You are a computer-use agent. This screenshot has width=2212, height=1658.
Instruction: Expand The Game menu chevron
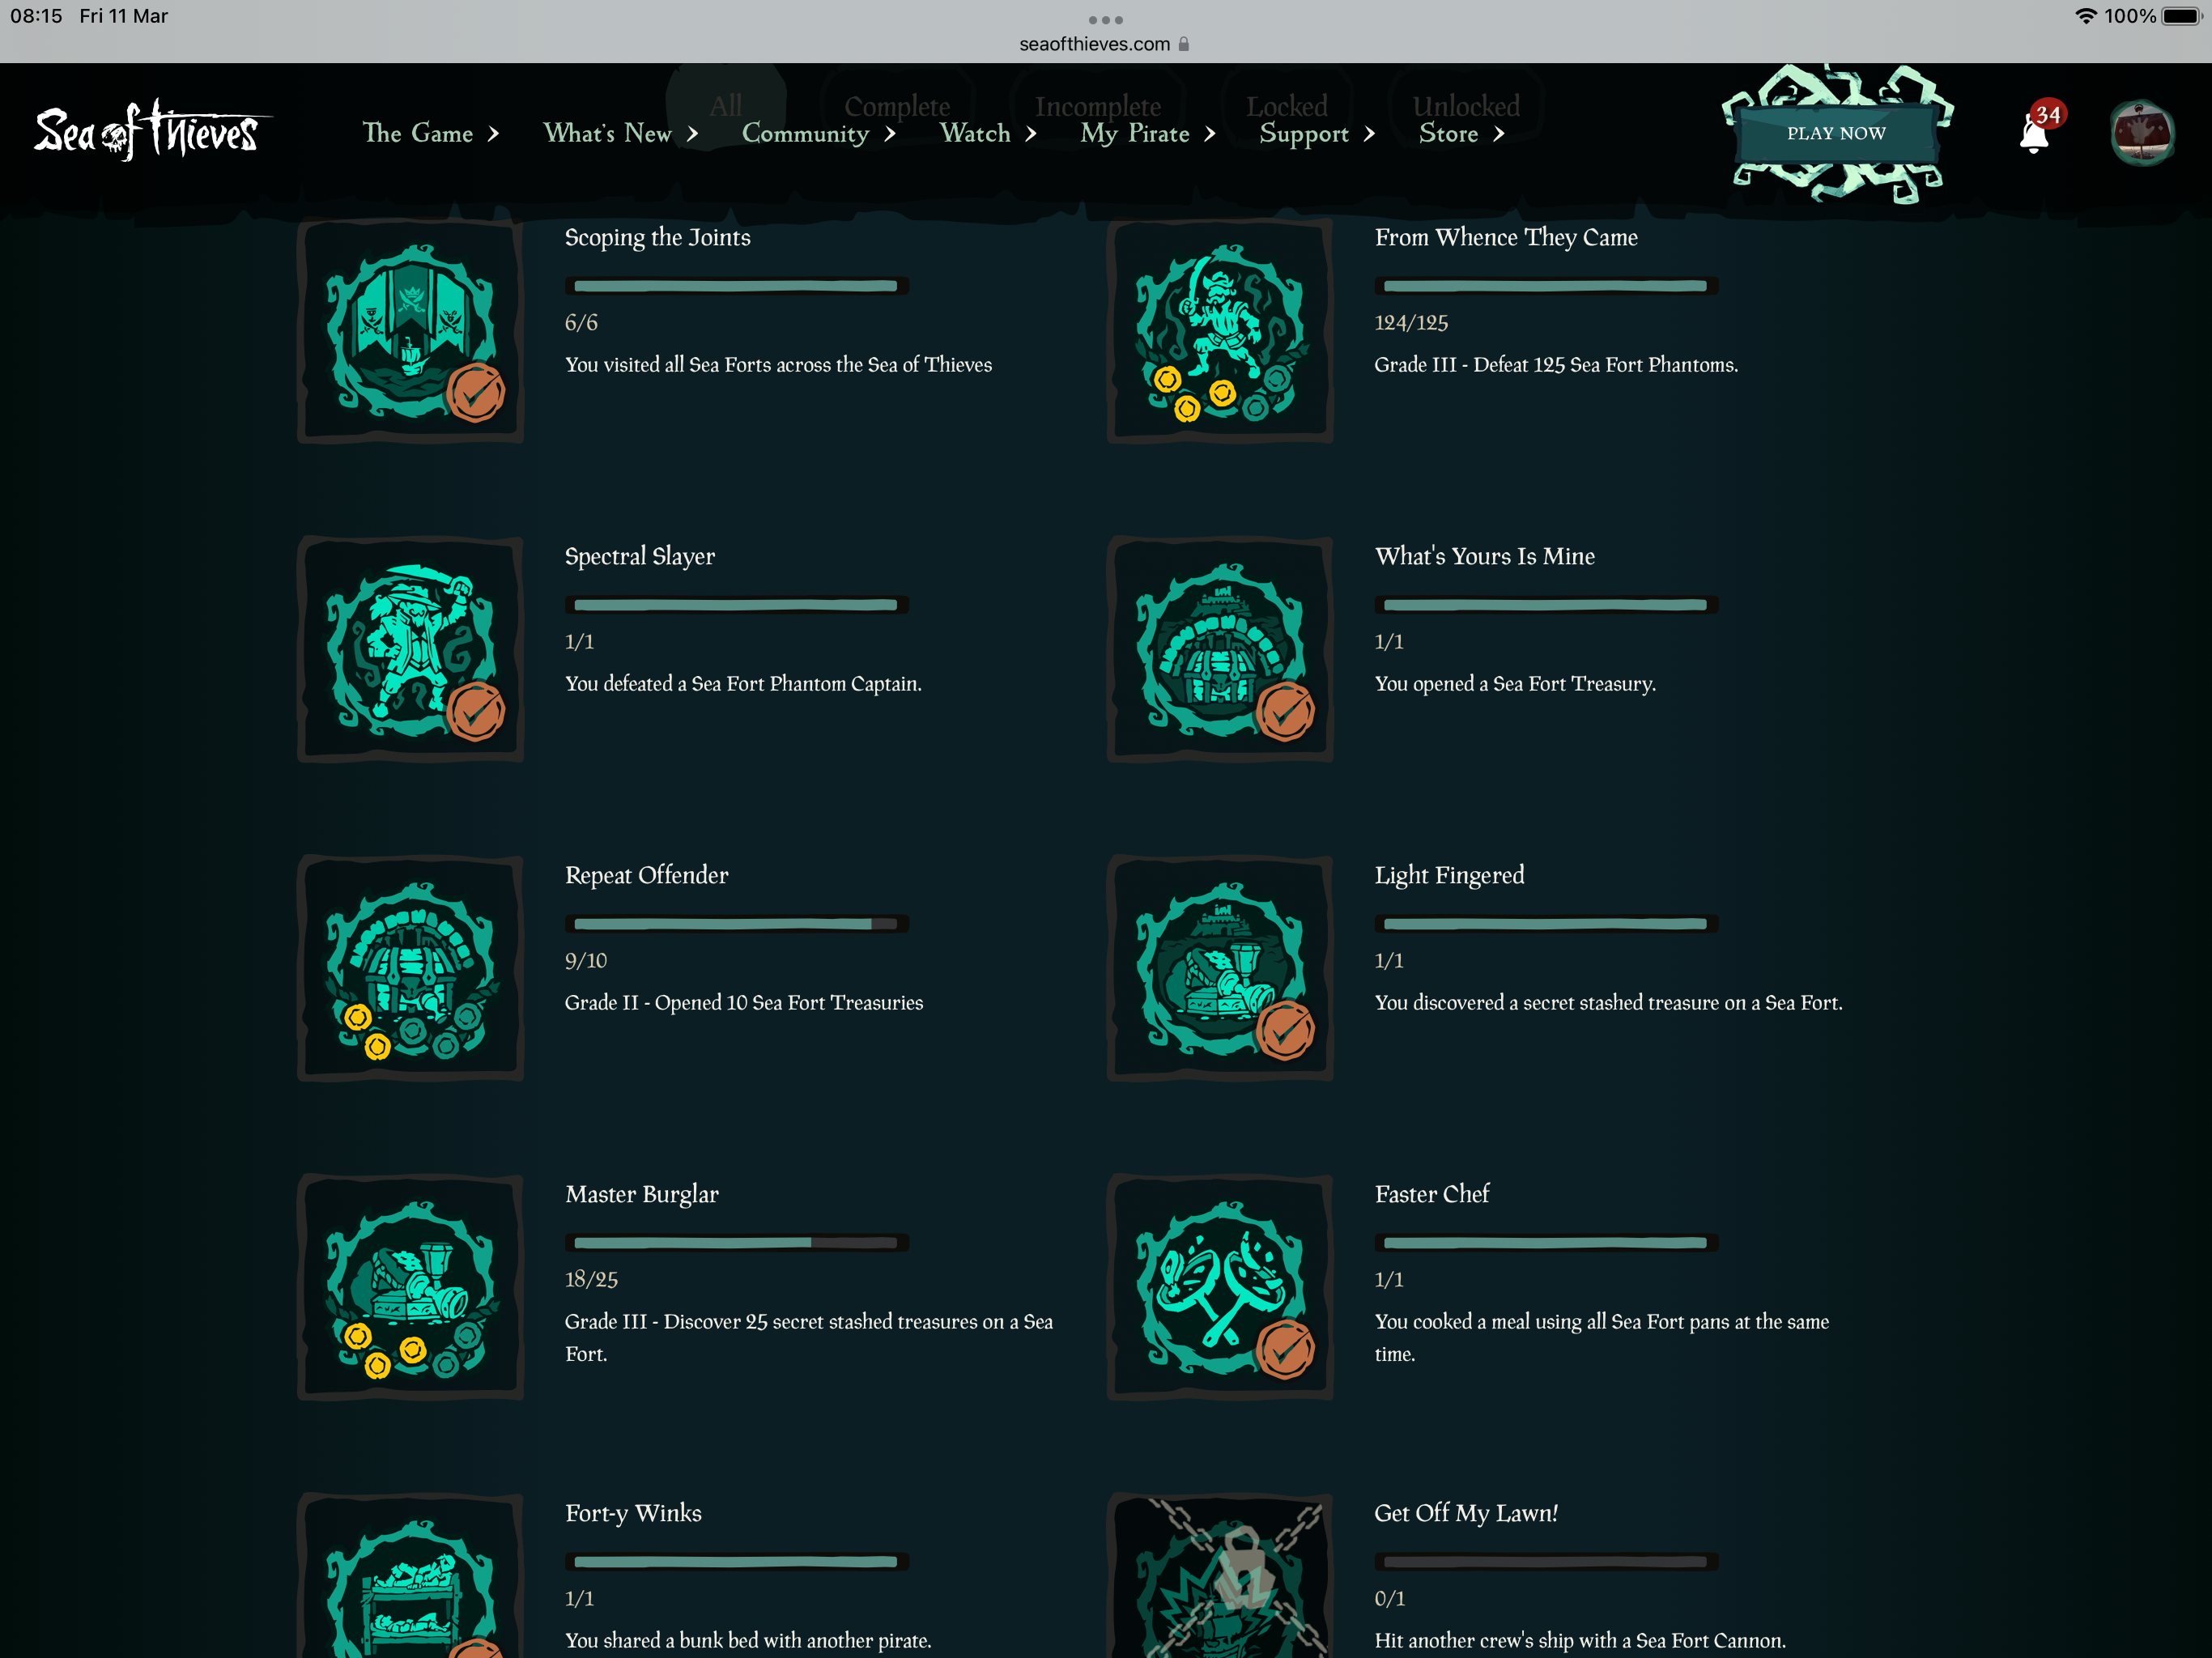493,134
